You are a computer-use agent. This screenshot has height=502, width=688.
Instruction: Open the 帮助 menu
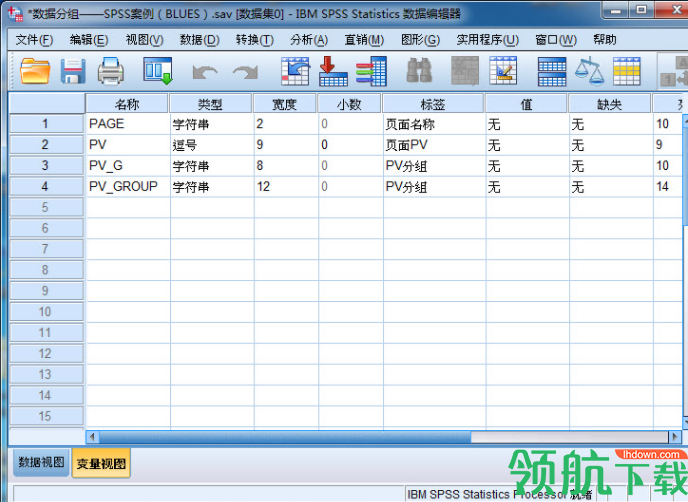605,40
